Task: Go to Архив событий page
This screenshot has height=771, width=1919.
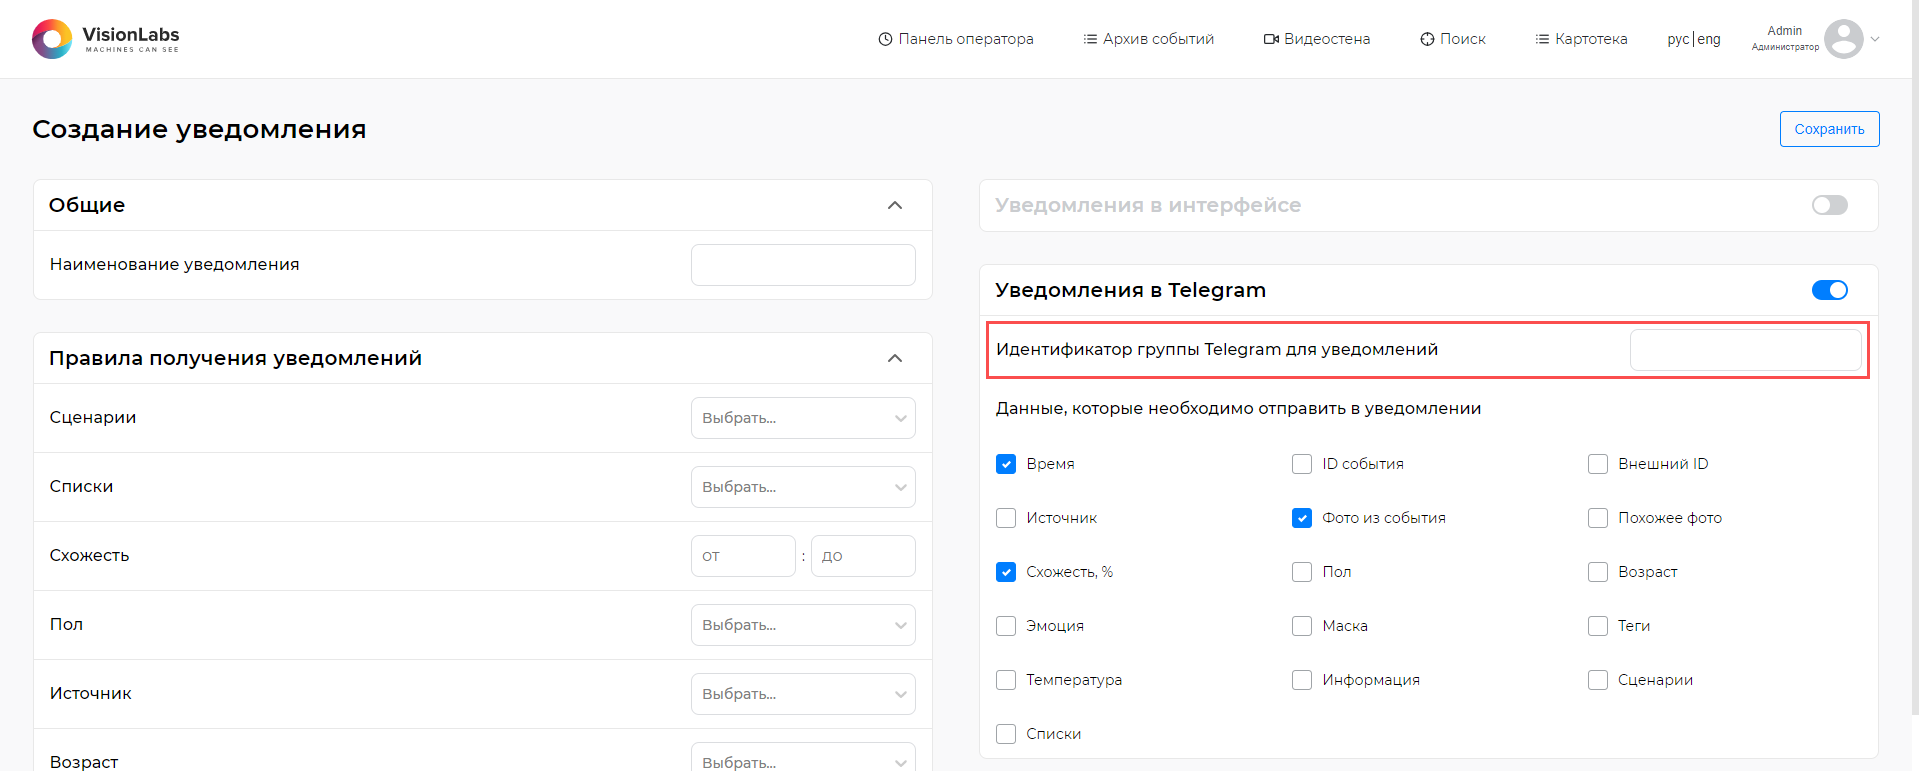Action: [x=1149, y=39]
